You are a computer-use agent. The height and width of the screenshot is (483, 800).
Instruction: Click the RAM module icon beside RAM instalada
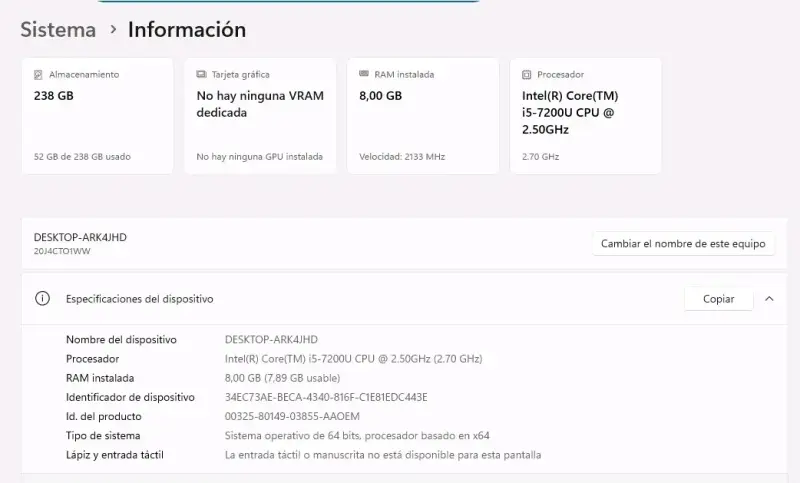click(x=364, y=74)
